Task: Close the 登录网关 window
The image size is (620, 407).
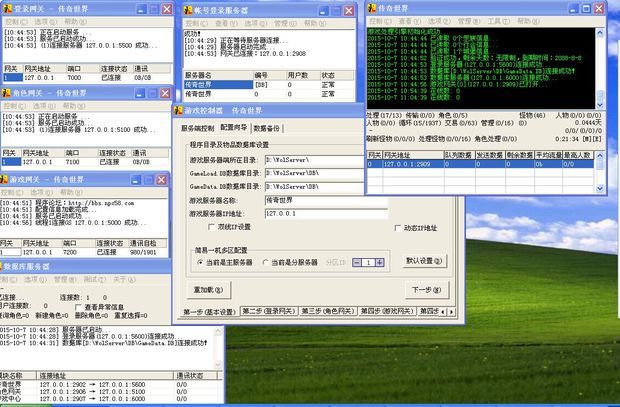Action: coord(167,9)
